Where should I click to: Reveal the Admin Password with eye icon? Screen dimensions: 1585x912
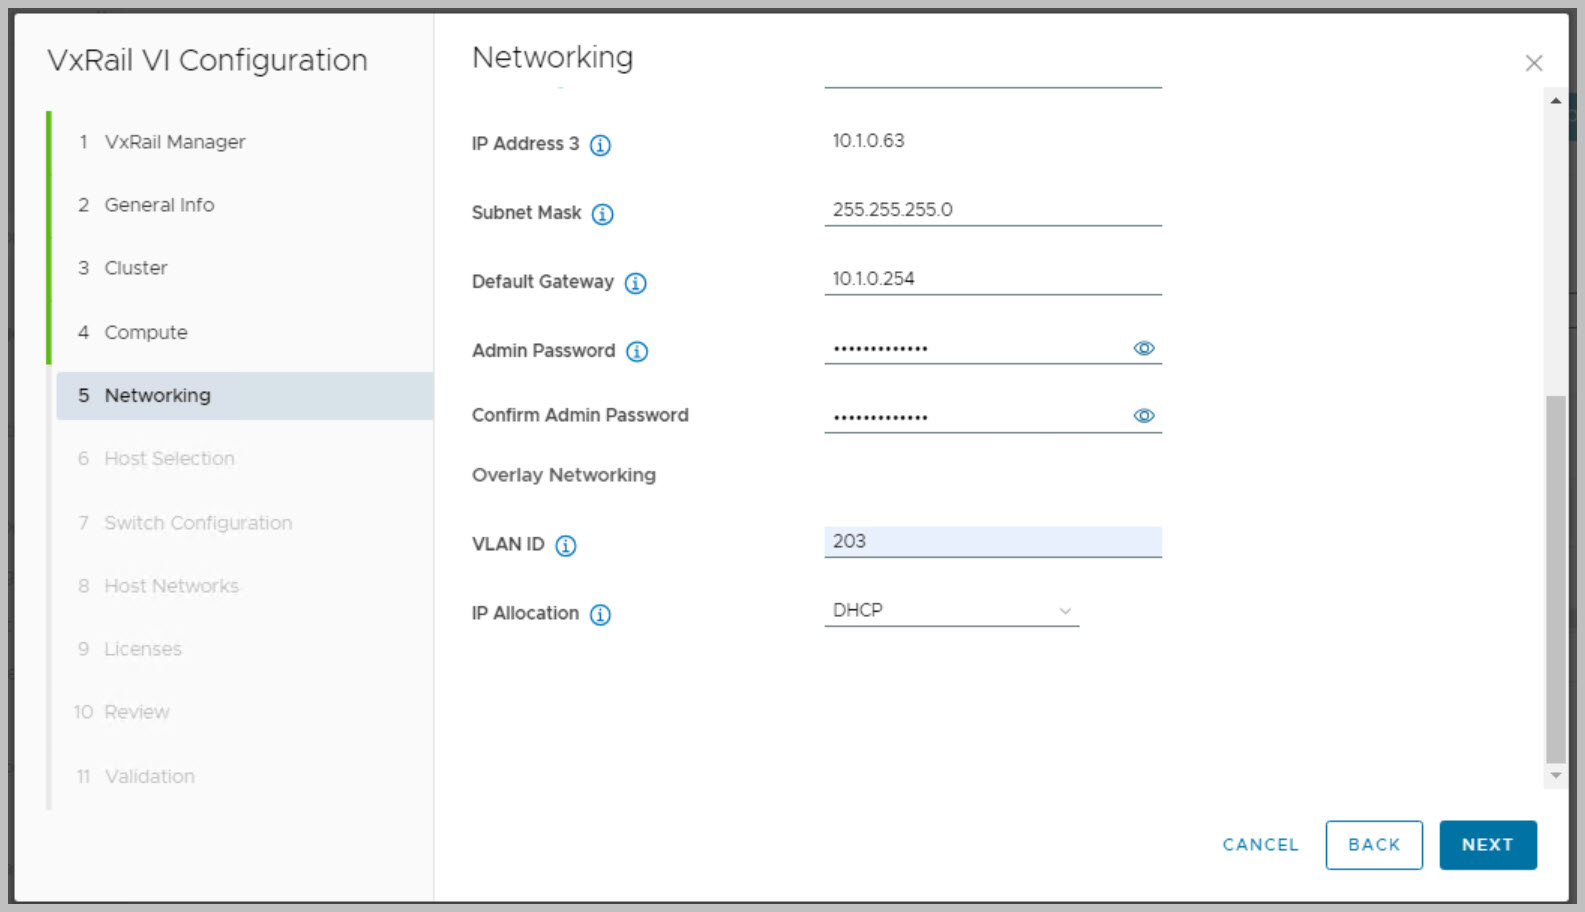point(1143,348)
